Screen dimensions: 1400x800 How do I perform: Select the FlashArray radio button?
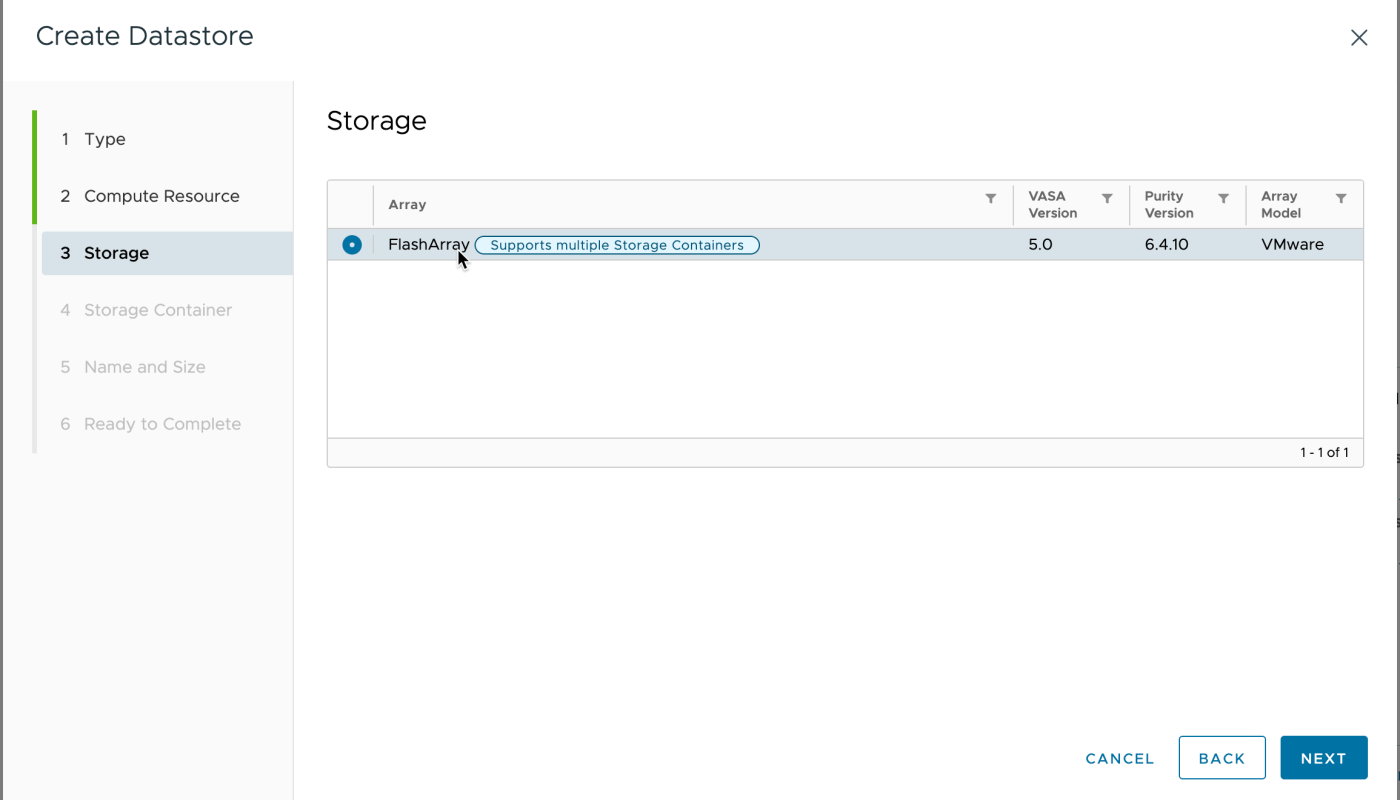(352, 245)
